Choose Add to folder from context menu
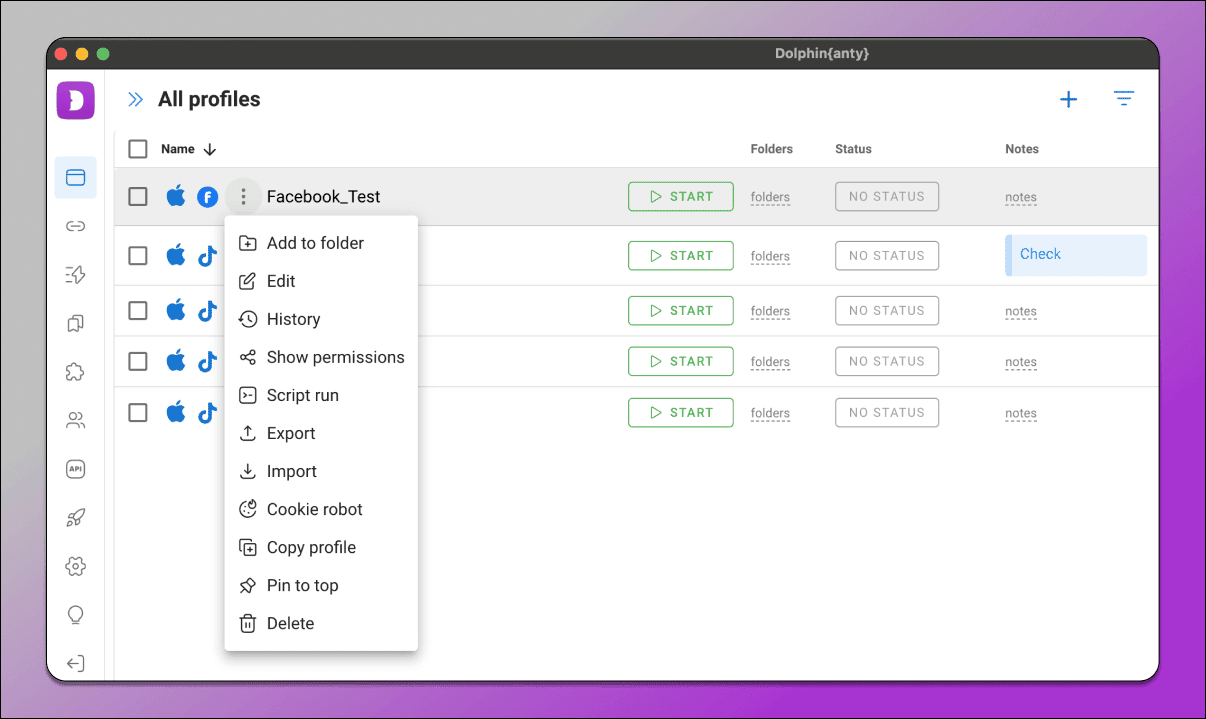Image resolution: width=1206 pixels, height=719 pixels. [321, 243]
